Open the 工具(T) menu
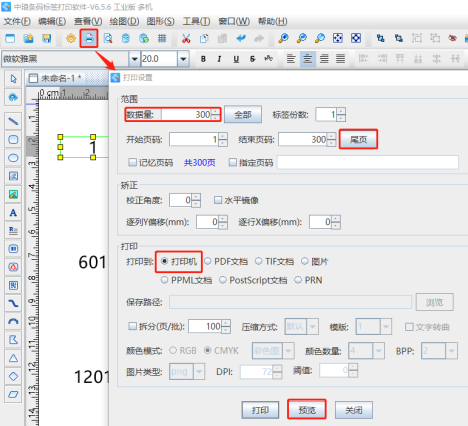 coord(196,22)
